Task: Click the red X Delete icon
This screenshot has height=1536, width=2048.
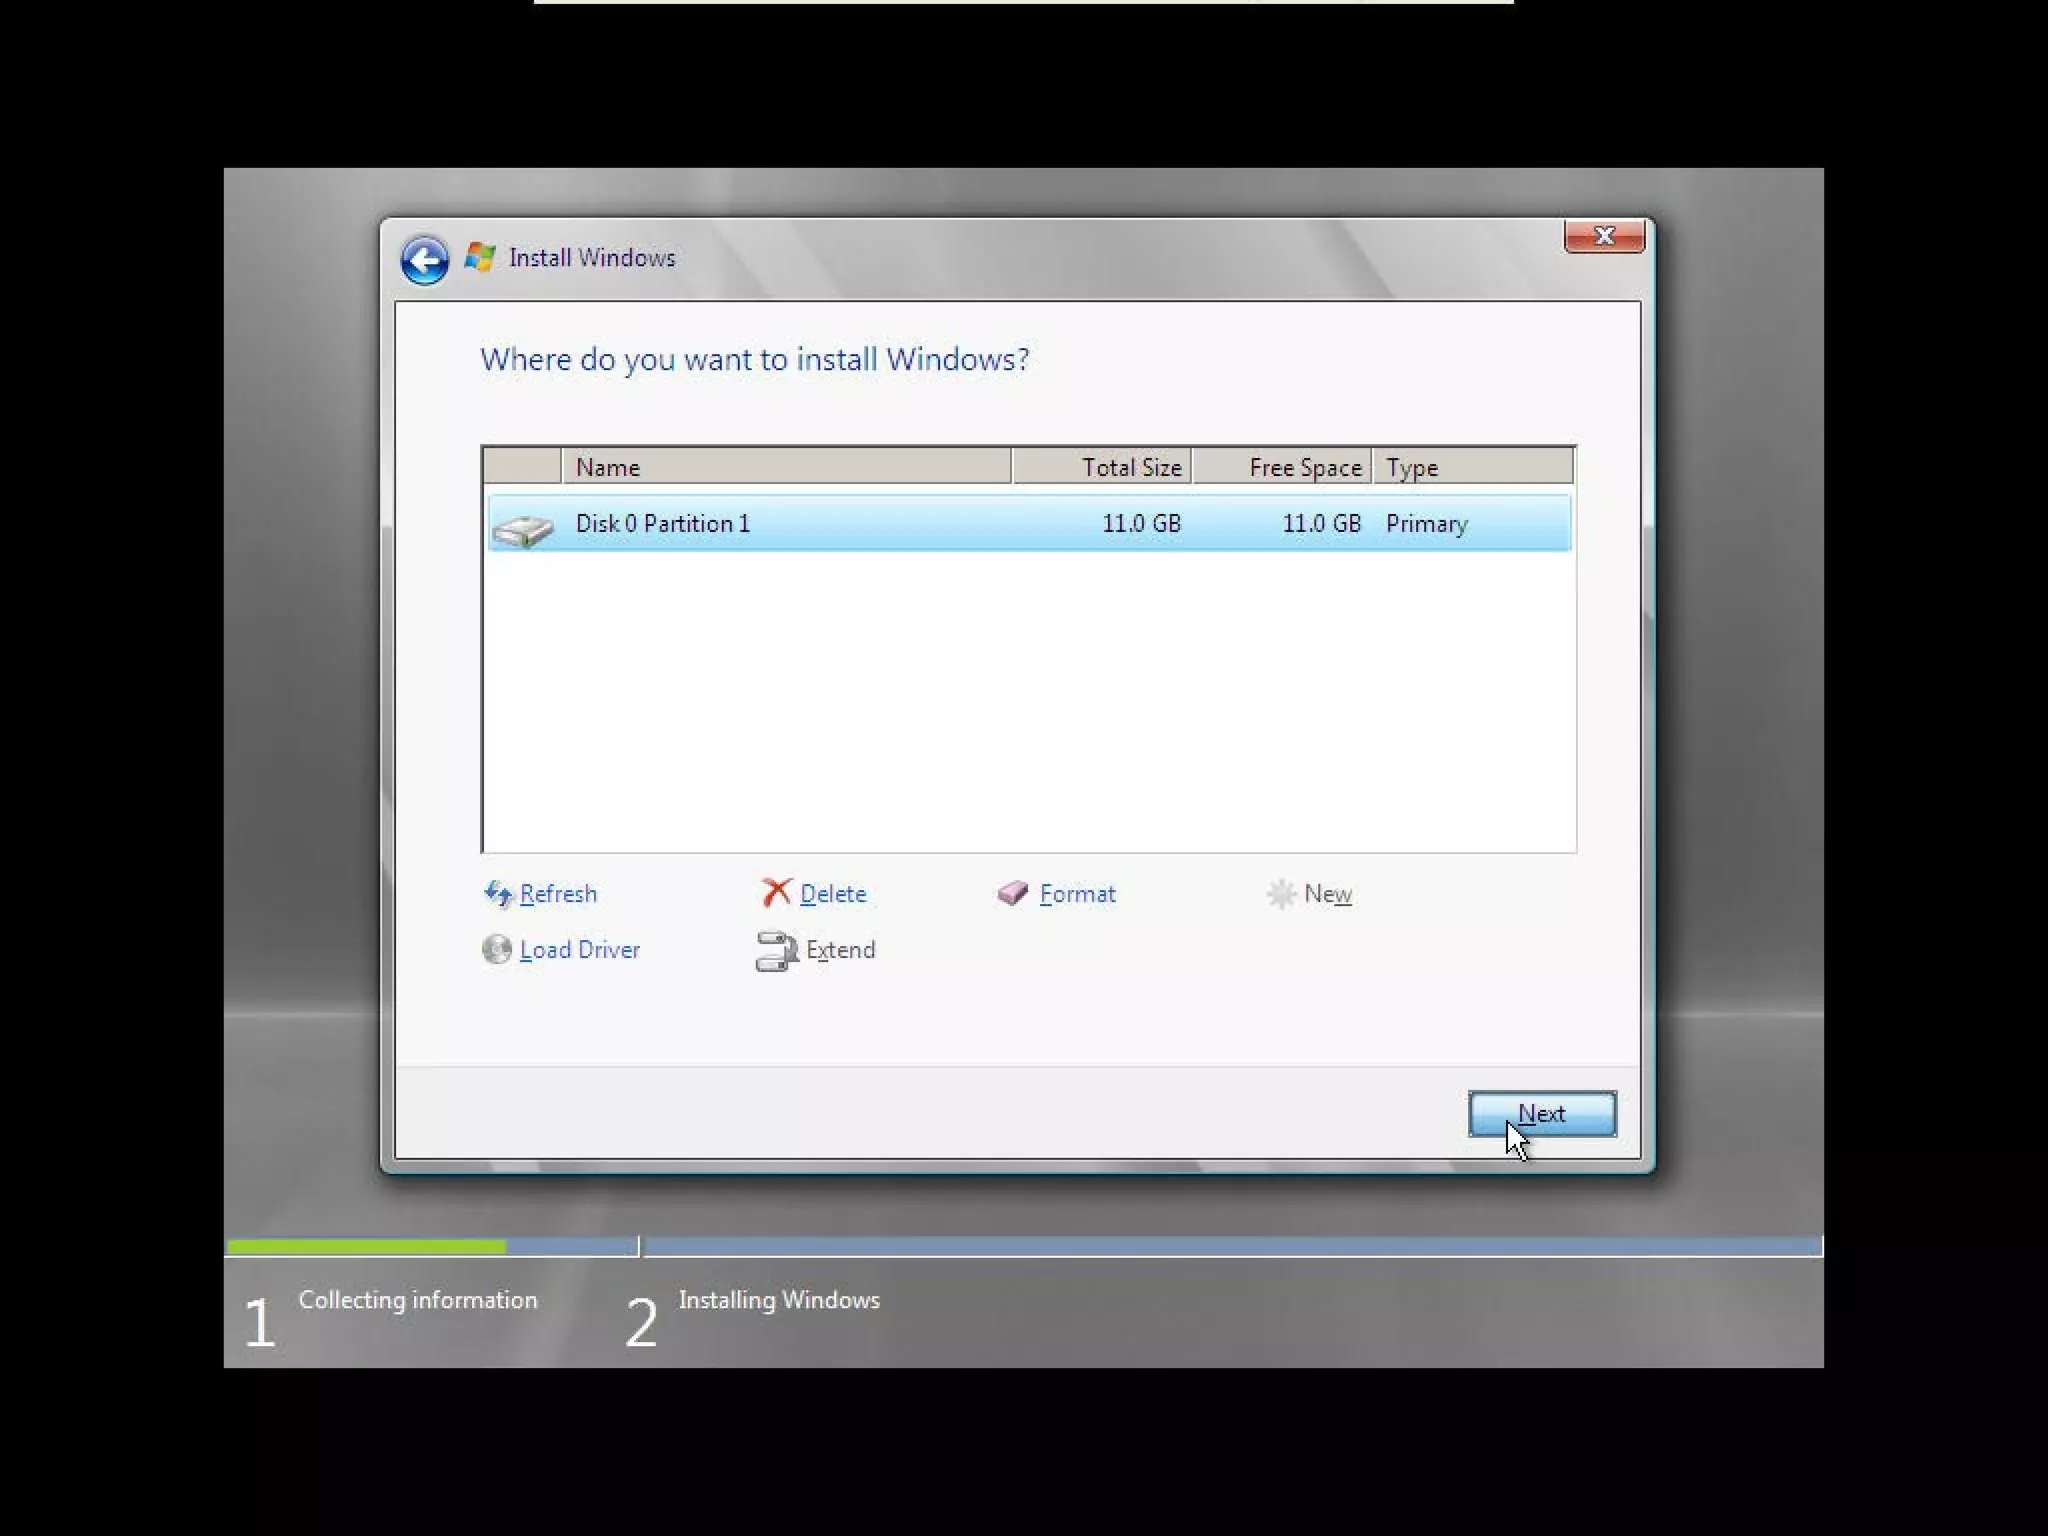Action: (x=776, y=892)
